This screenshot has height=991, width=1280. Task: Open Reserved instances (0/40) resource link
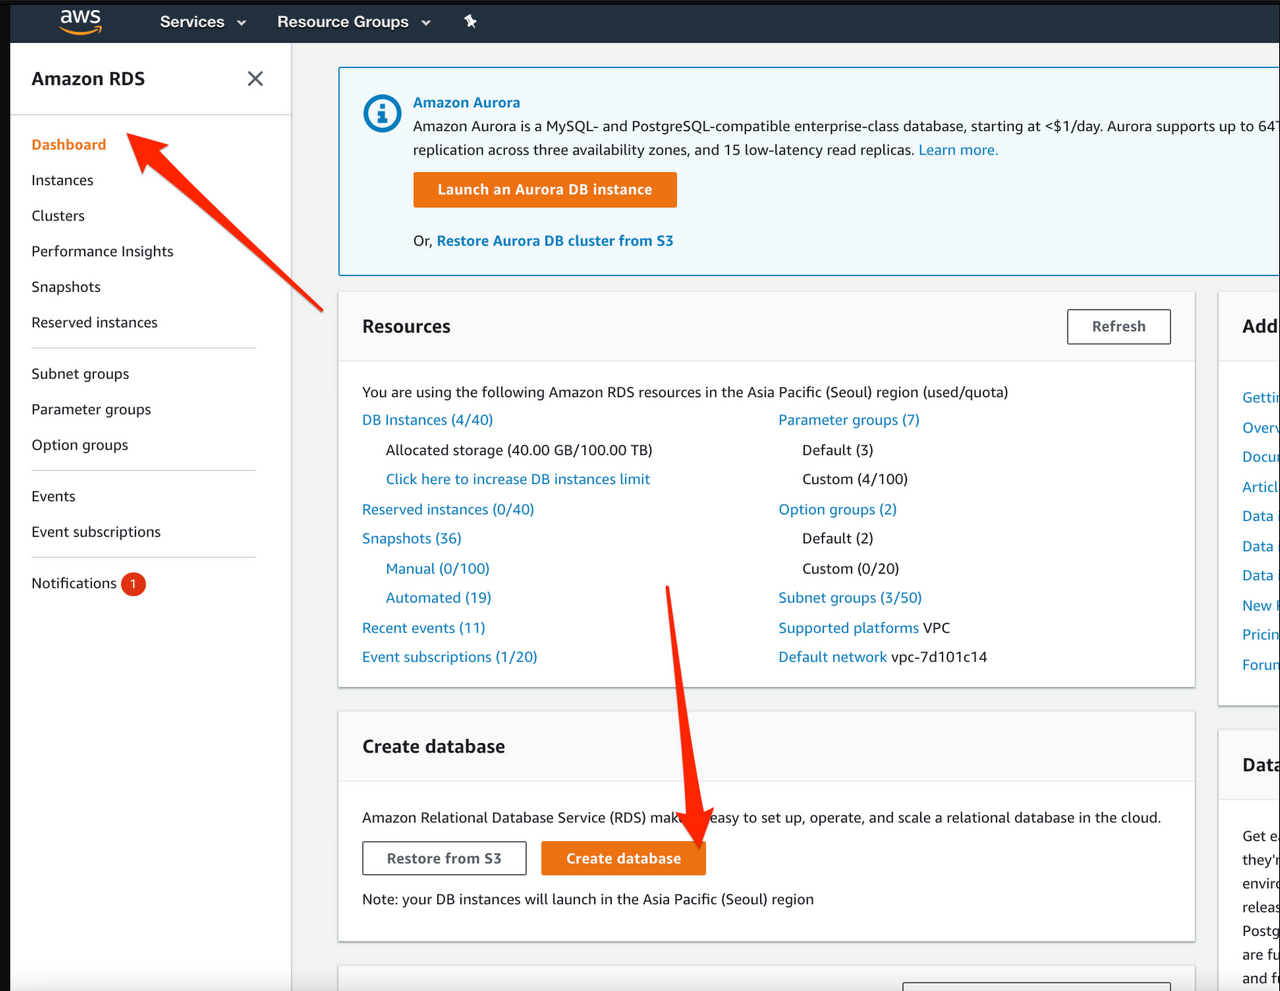[x=448, y=509]
